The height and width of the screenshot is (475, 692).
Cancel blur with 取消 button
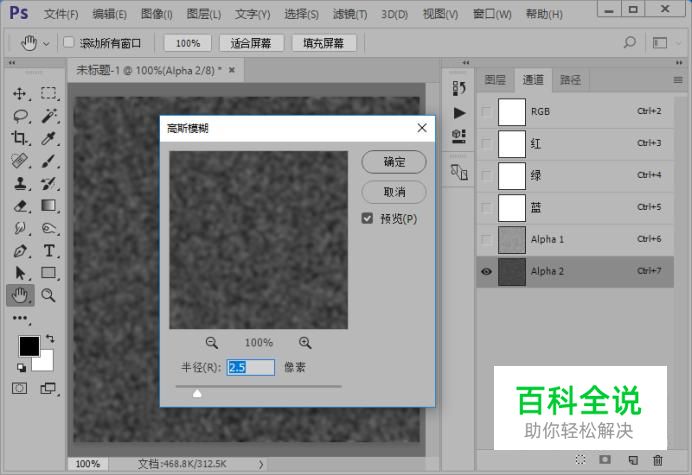[394, 192]
